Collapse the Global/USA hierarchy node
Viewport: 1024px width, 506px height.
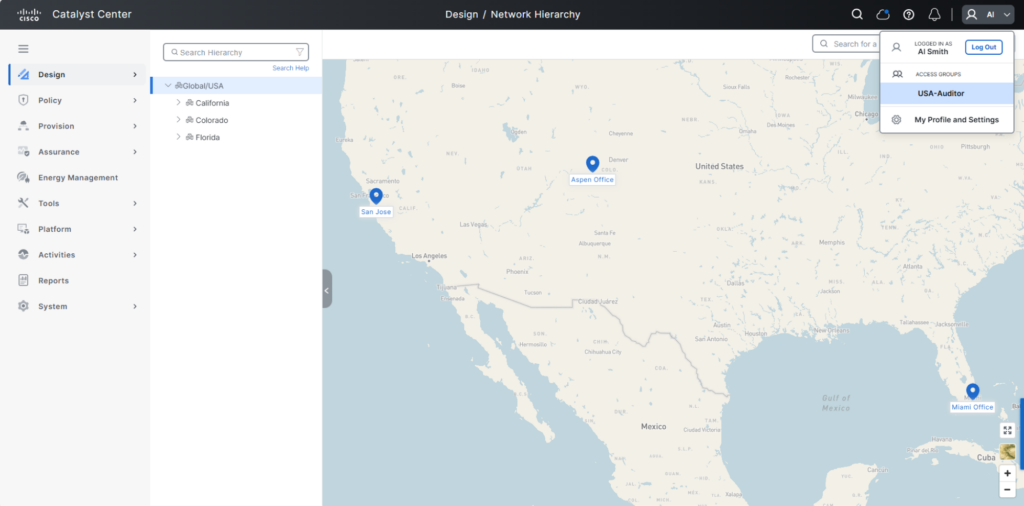168,86
